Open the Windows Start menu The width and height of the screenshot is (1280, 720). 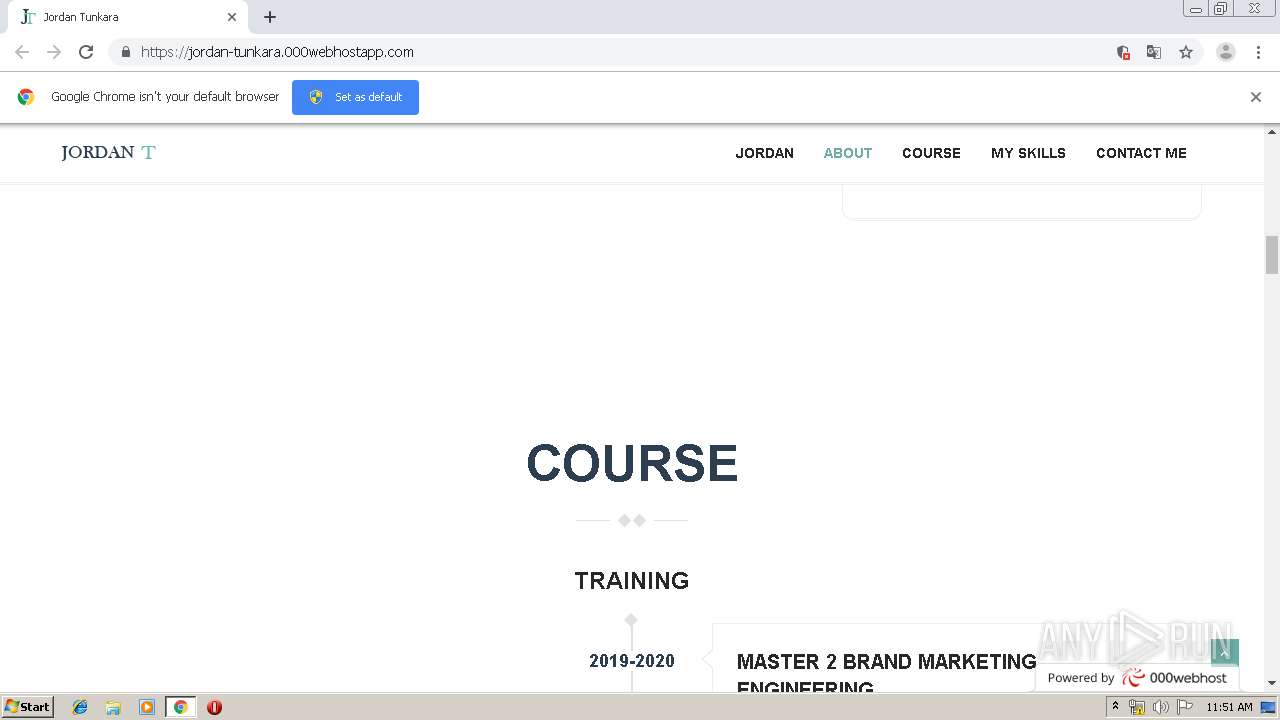coord(28,706)
